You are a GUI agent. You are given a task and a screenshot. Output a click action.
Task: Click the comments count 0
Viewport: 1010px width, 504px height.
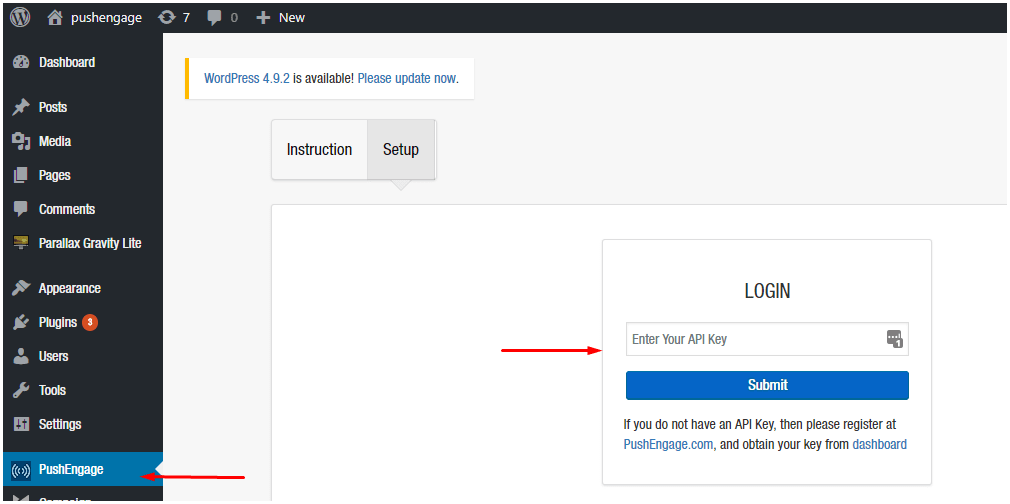[x=234, y=18]
